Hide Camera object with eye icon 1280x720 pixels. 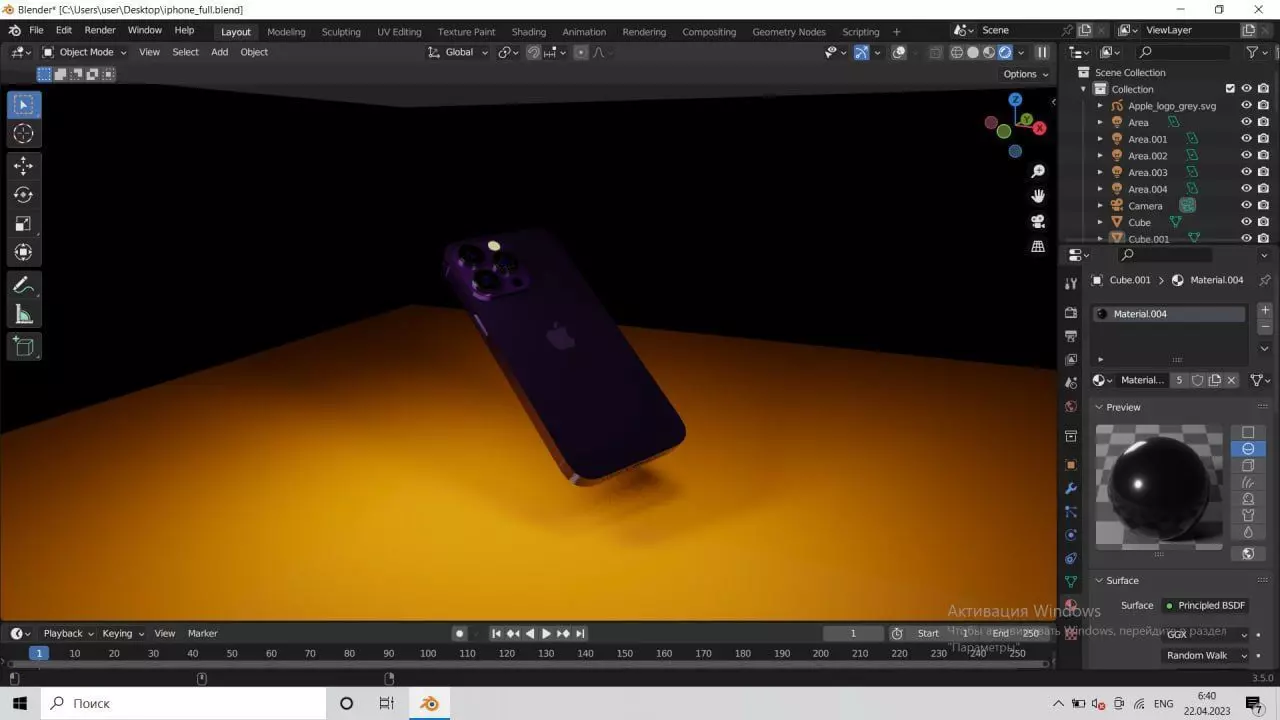click(1246, 205)
